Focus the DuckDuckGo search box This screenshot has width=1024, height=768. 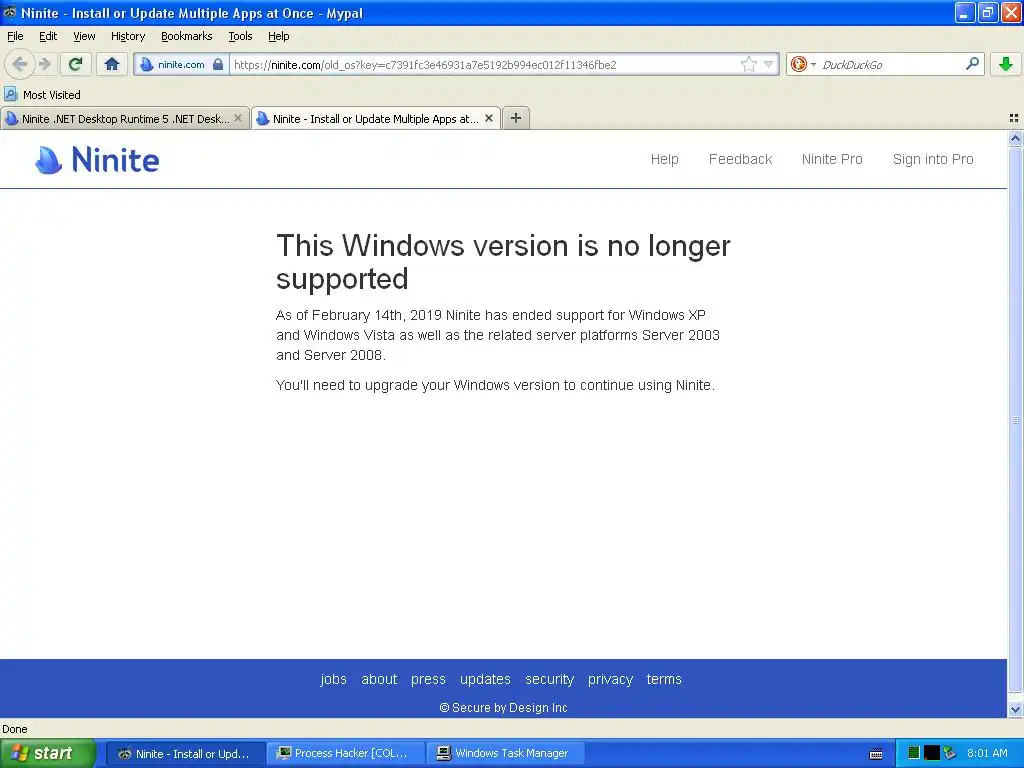[x=891, y=65]
